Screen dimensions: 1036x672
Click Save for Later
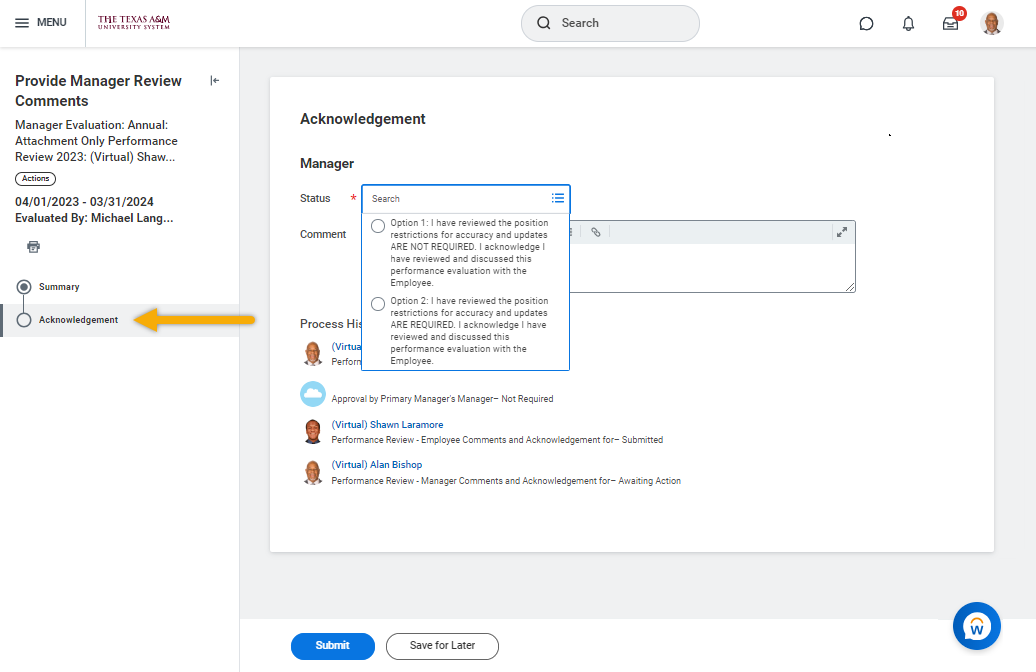[442, 646]
